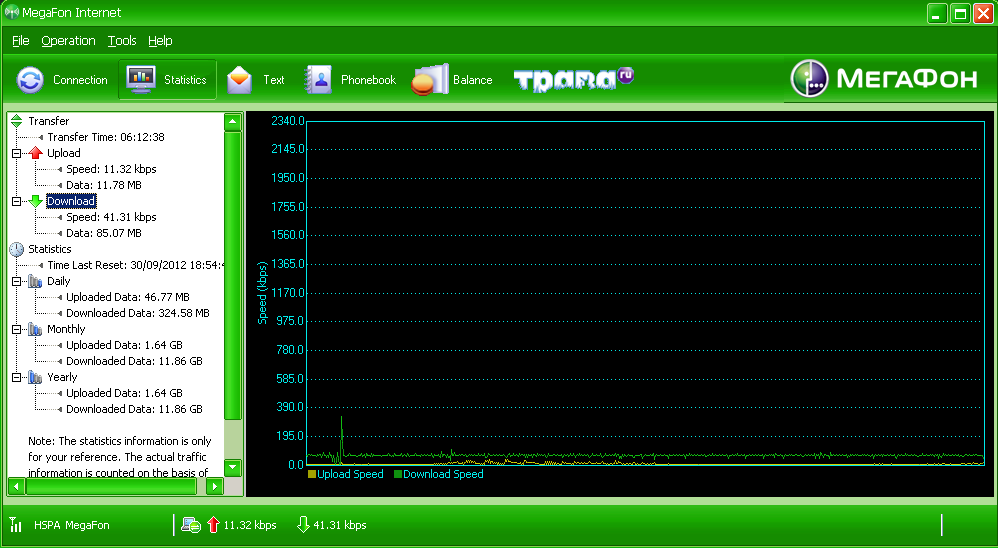This screenshot has height=548, width=998.
Task: Click the Transfer arrows icon in tree
Action: [17, 121]
